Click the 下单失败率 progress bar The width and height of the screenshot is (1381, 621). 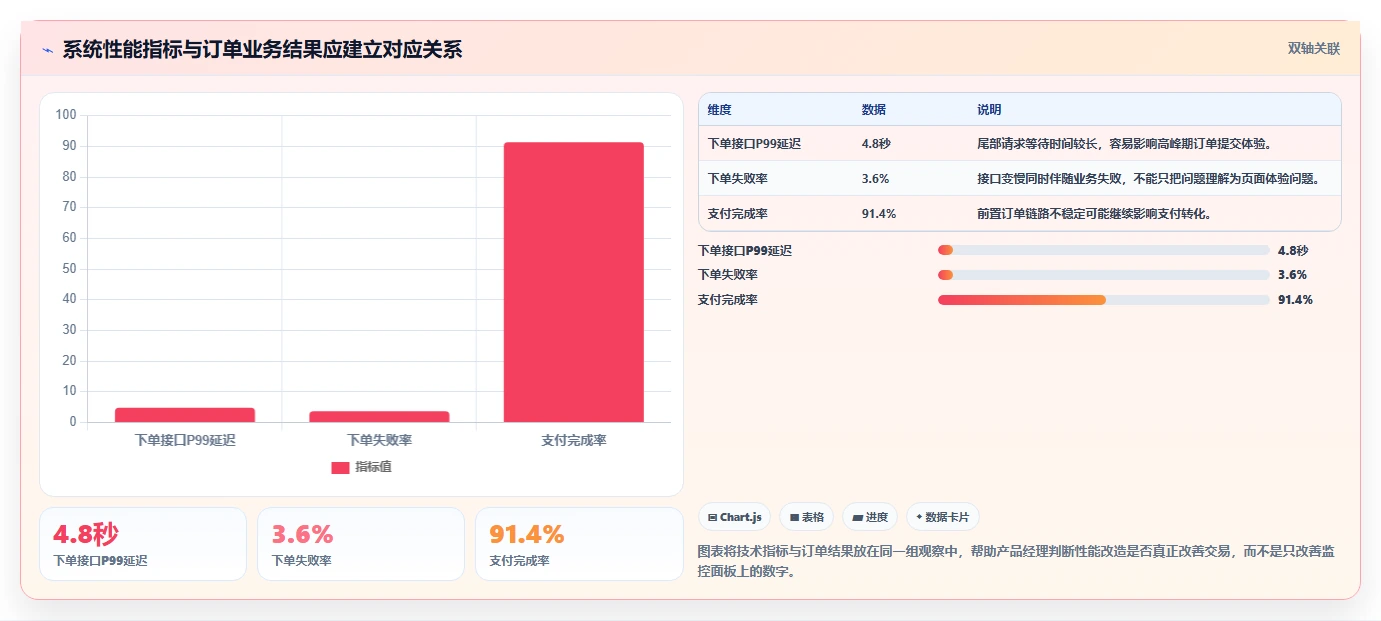point(1103,275)
